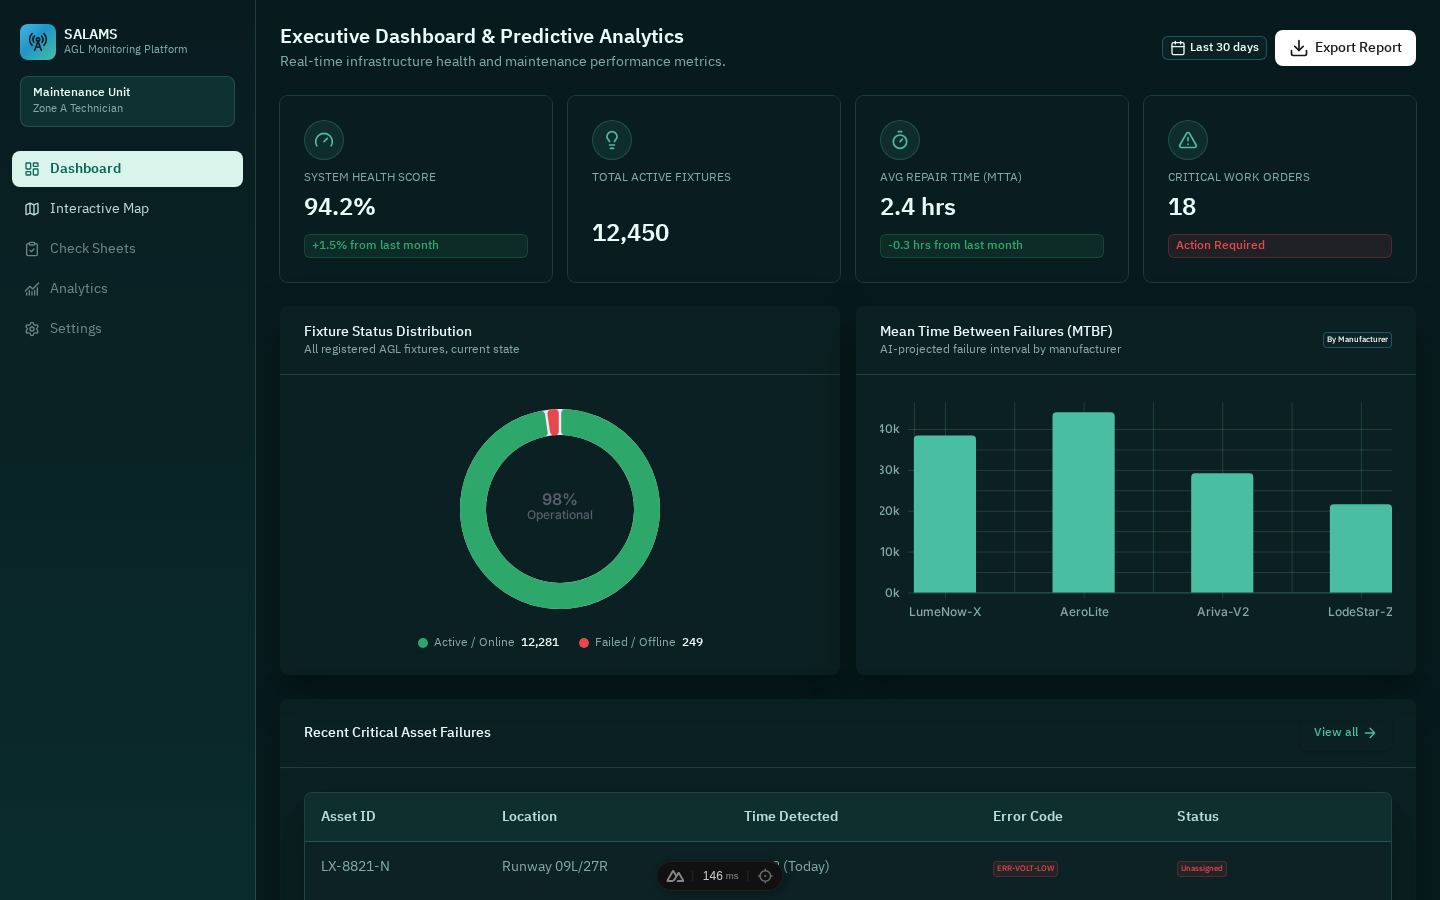Open the Analytics section
The width and height of the screenshot is (1440, 900).
(x=127, y=289)
